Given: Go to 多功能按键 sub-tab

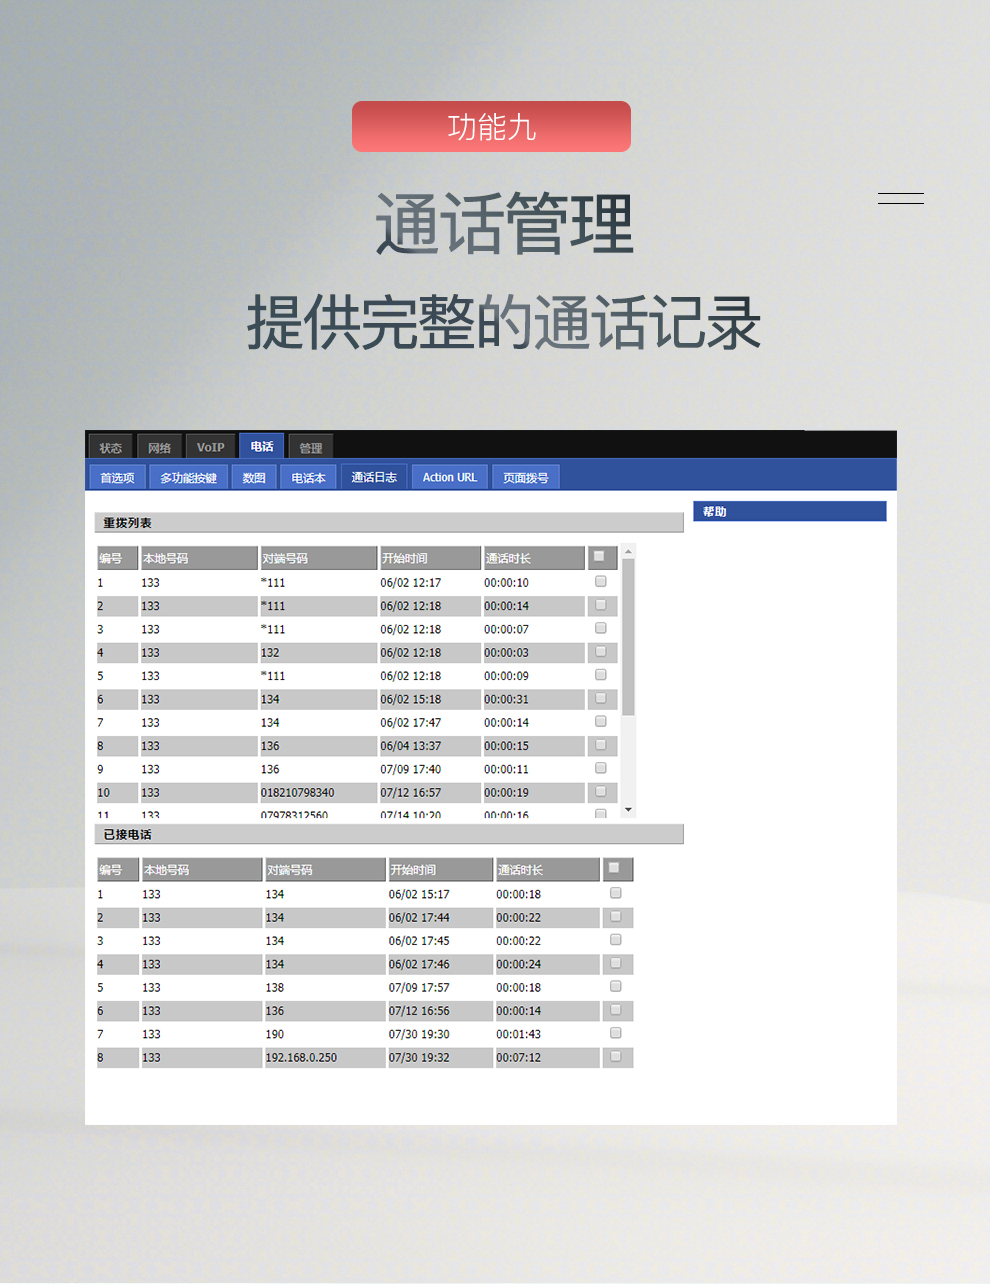Looking at the screenshot, I should pyautogui.click(x=188, y=478).
